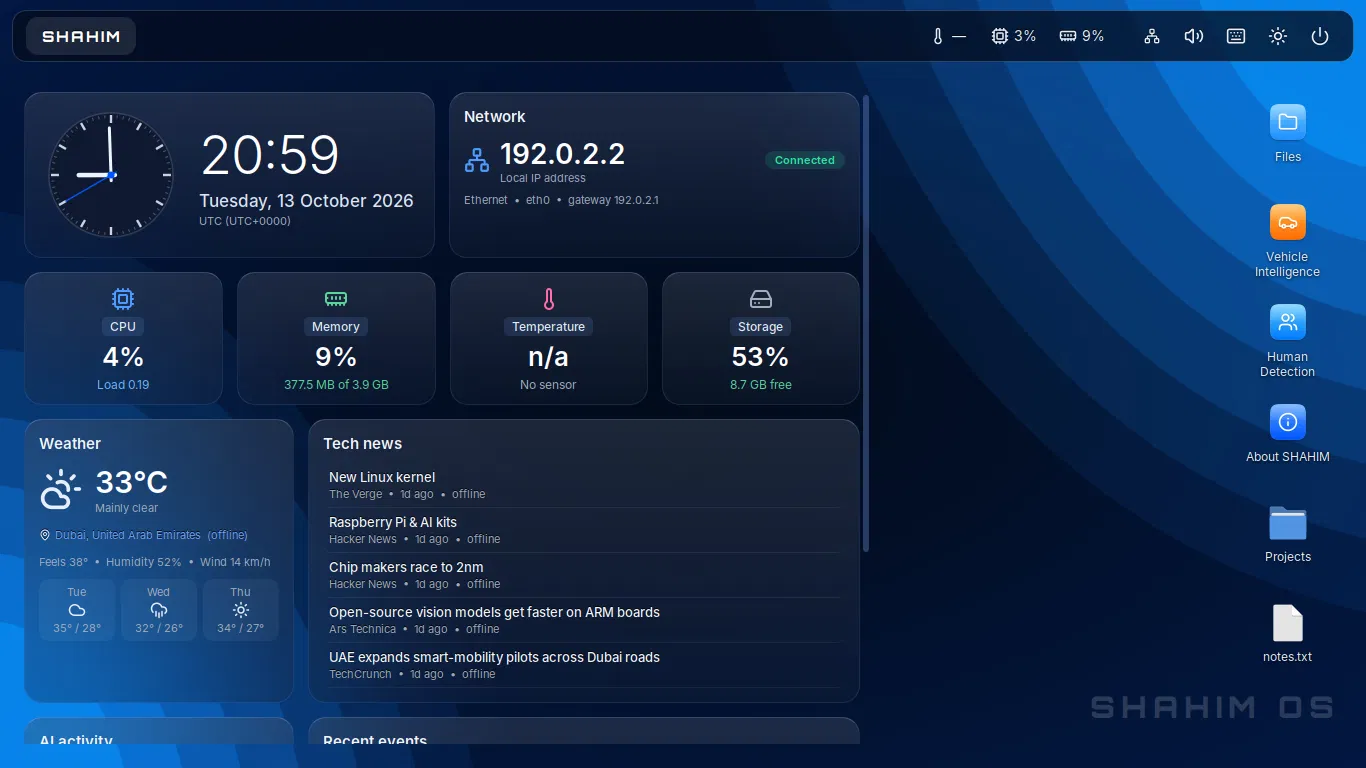Click the 20:59 digital time

point(270,155)
